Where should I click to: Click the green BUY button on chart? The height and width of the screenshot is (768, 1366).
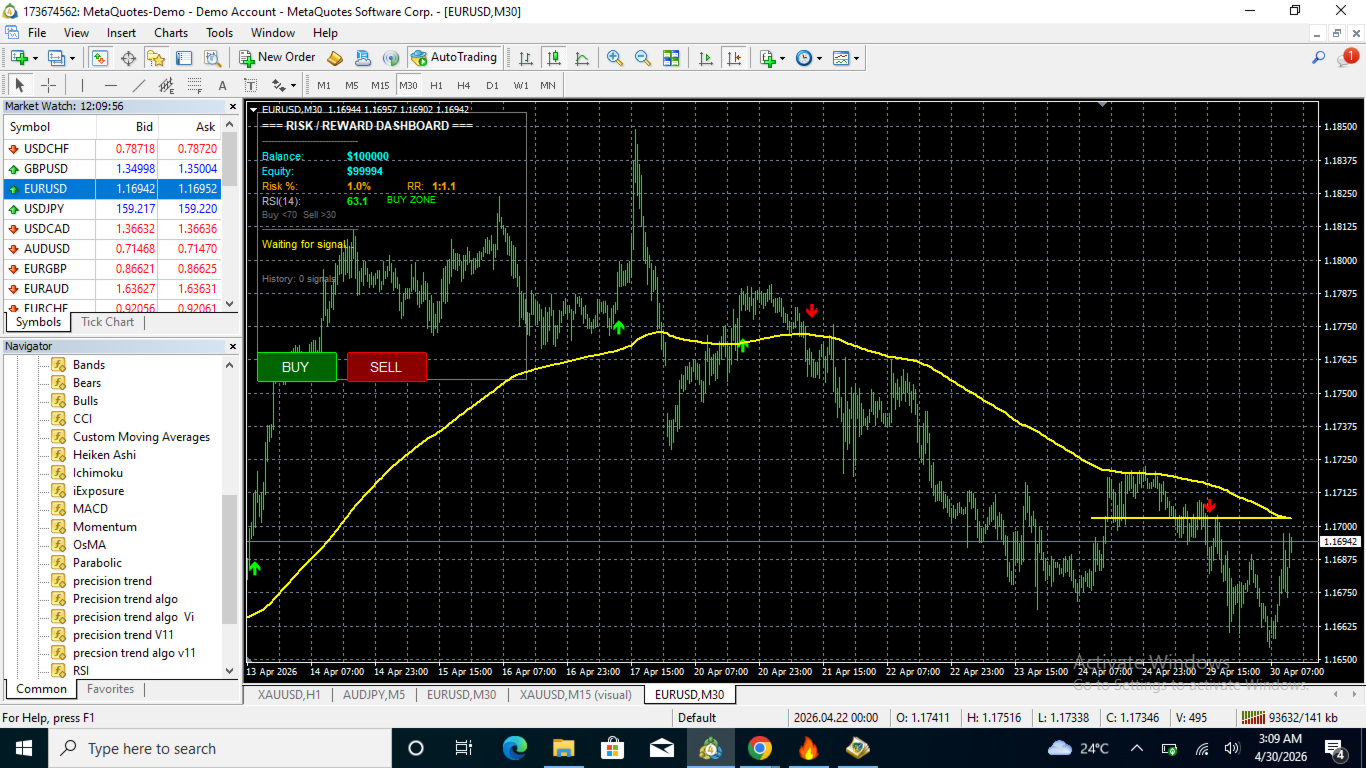297,367
